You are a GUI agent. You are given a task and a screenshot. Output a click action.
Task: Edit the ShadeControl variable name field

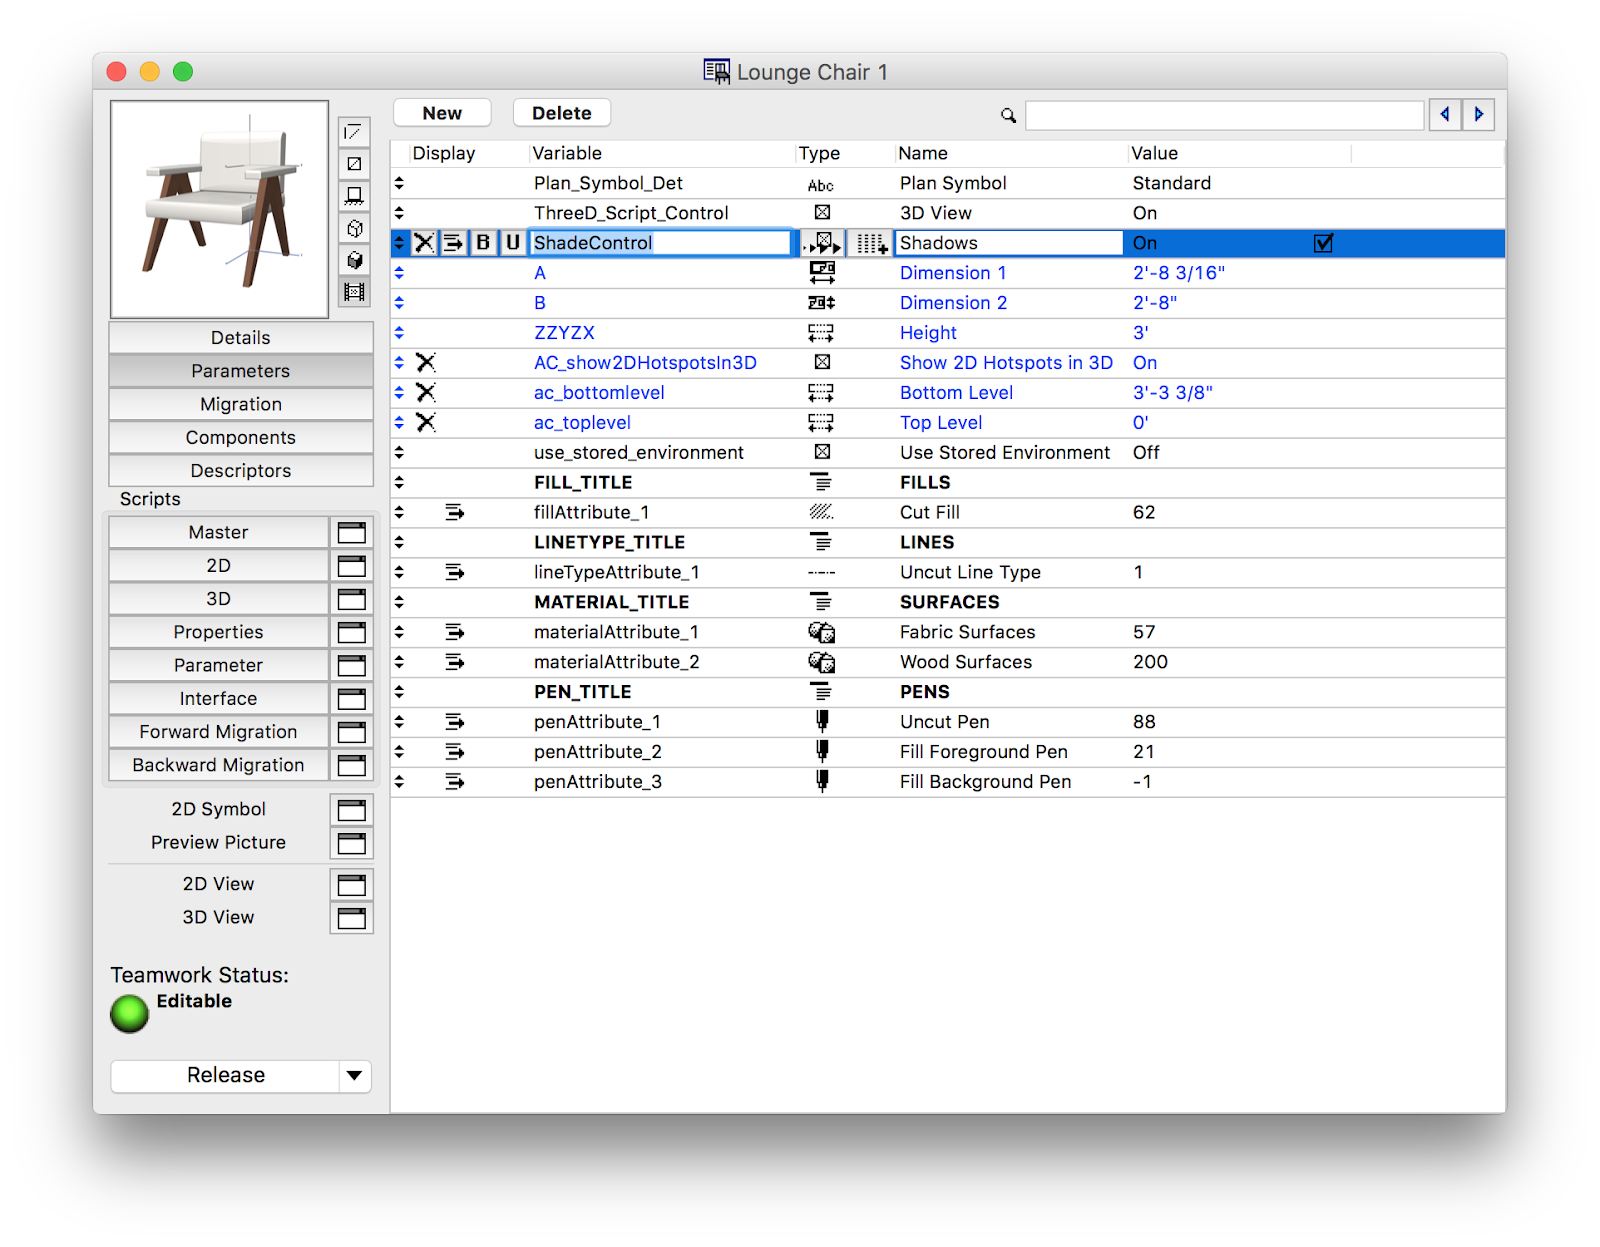pos(661,243)
